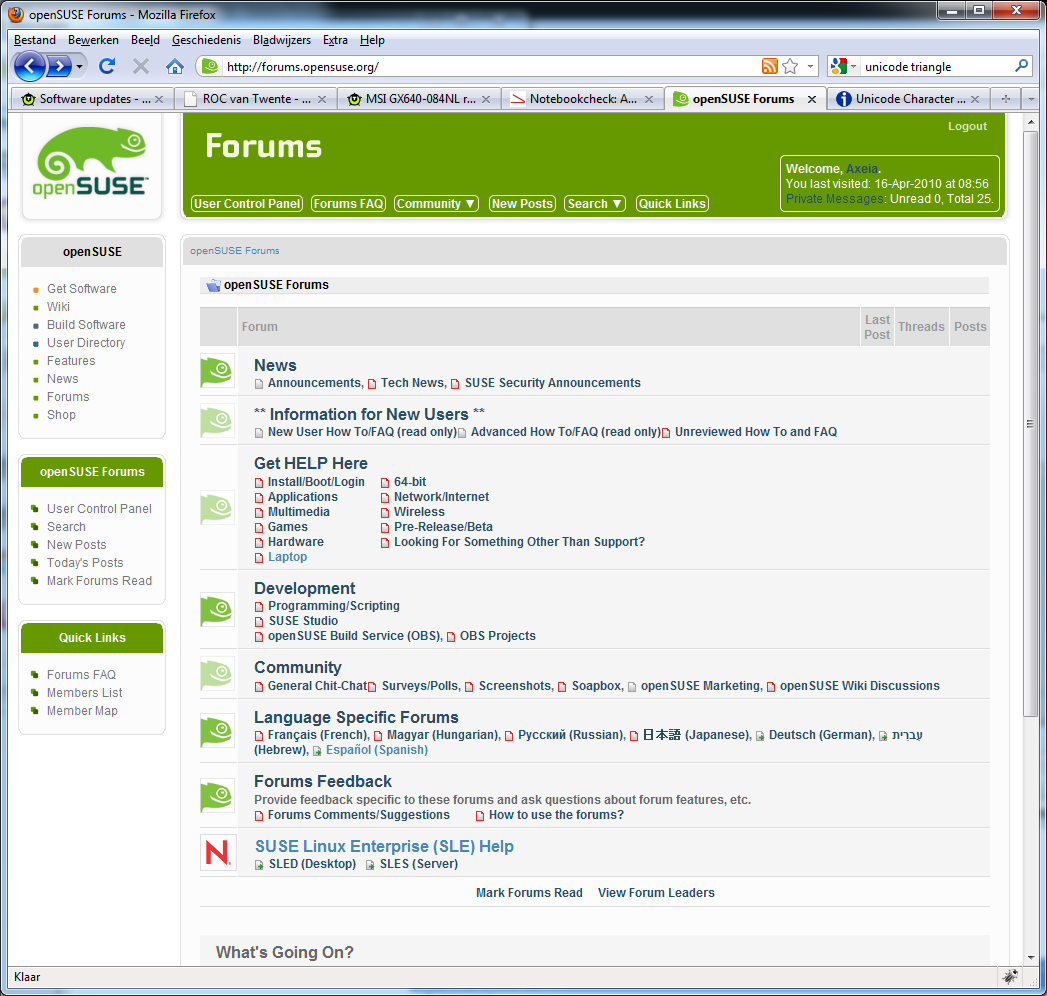Click the folder icon beside openSUSE Forums heading

(x=213, y=286)
